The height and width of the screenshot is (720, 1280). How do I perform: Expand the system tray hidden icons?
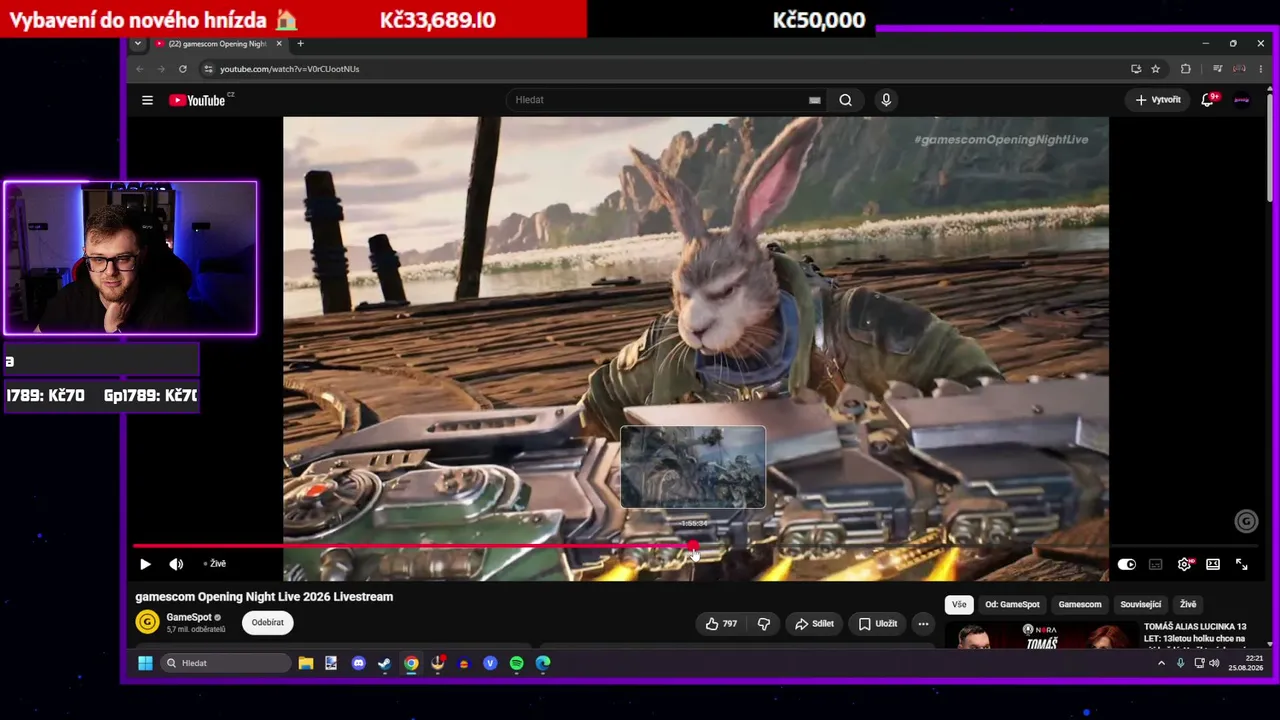[1161, 663]
